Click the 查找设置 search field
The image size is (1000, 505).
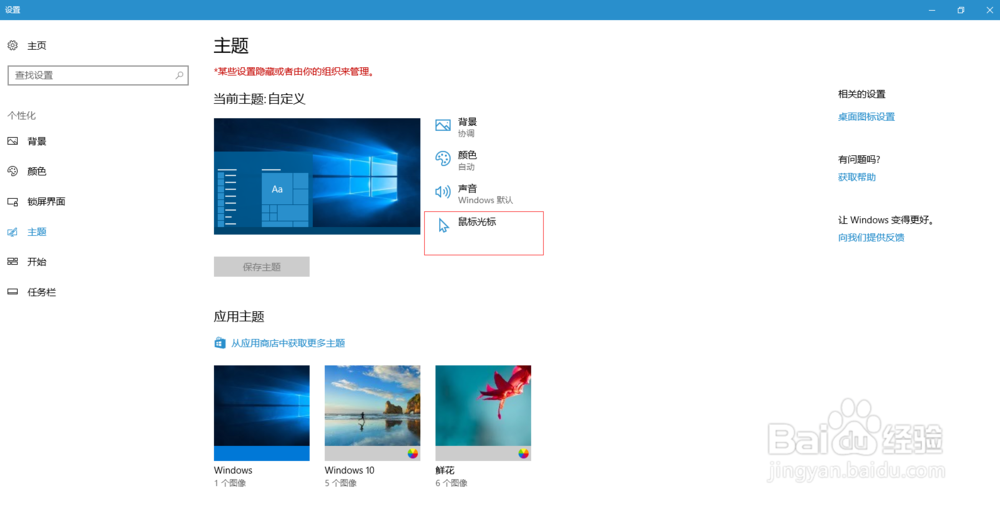point(98,75)
